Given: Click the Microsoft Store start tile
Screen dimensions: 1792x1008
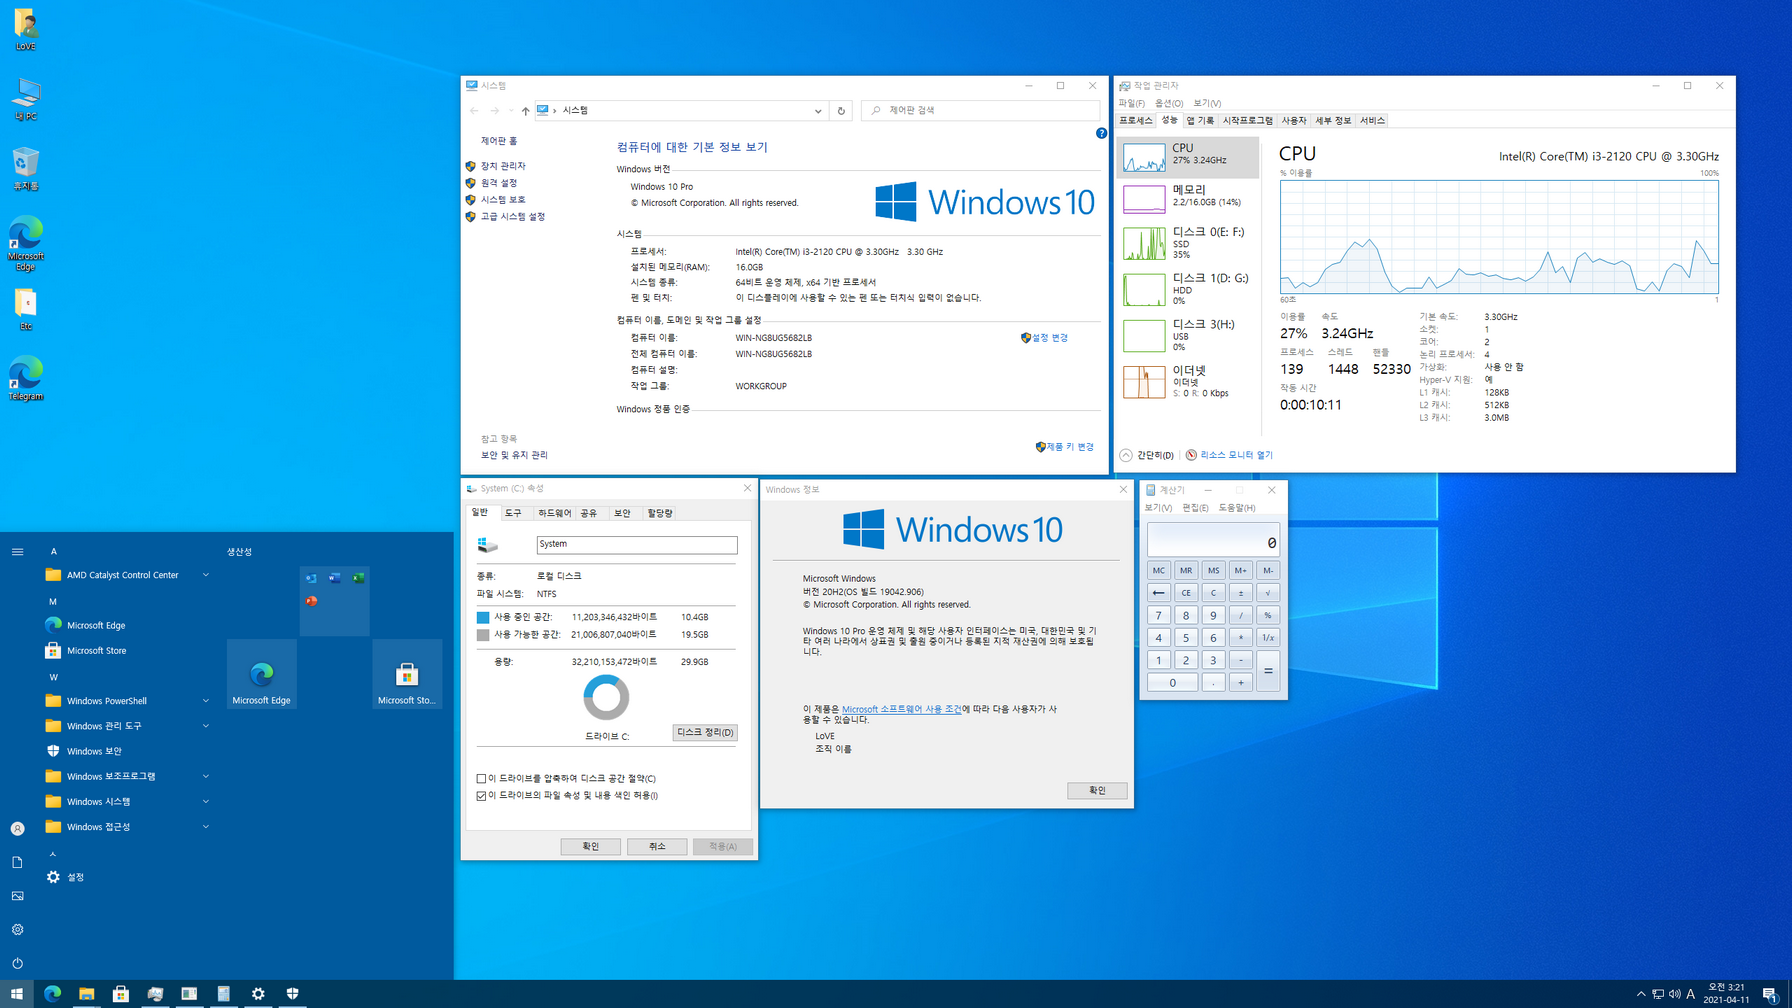Looking at the screenshot, I should [x=407, y=674].
